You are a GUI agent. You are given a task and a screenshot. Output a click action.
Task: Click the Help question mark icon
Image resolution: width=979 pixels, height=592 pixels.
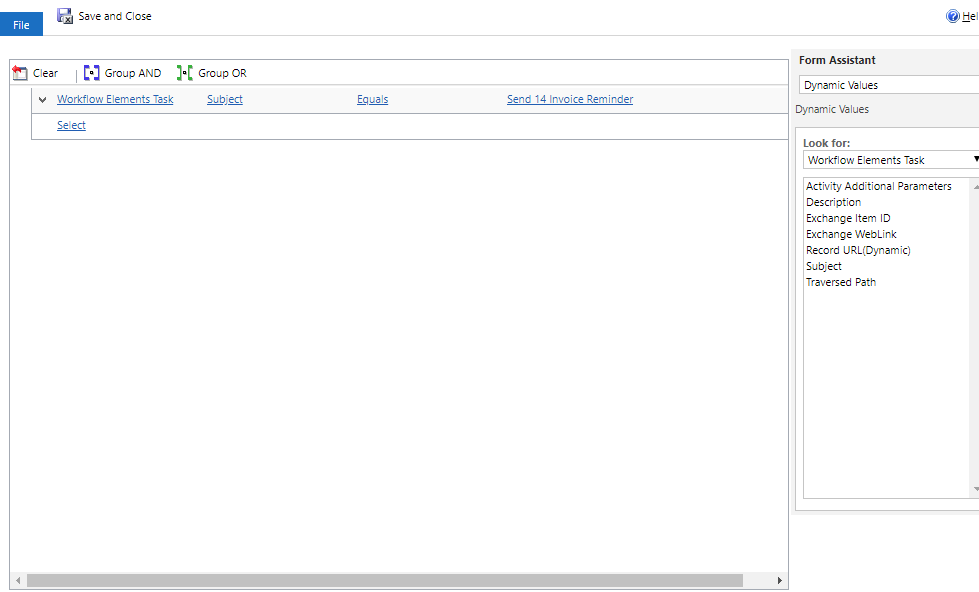[953, 16]
